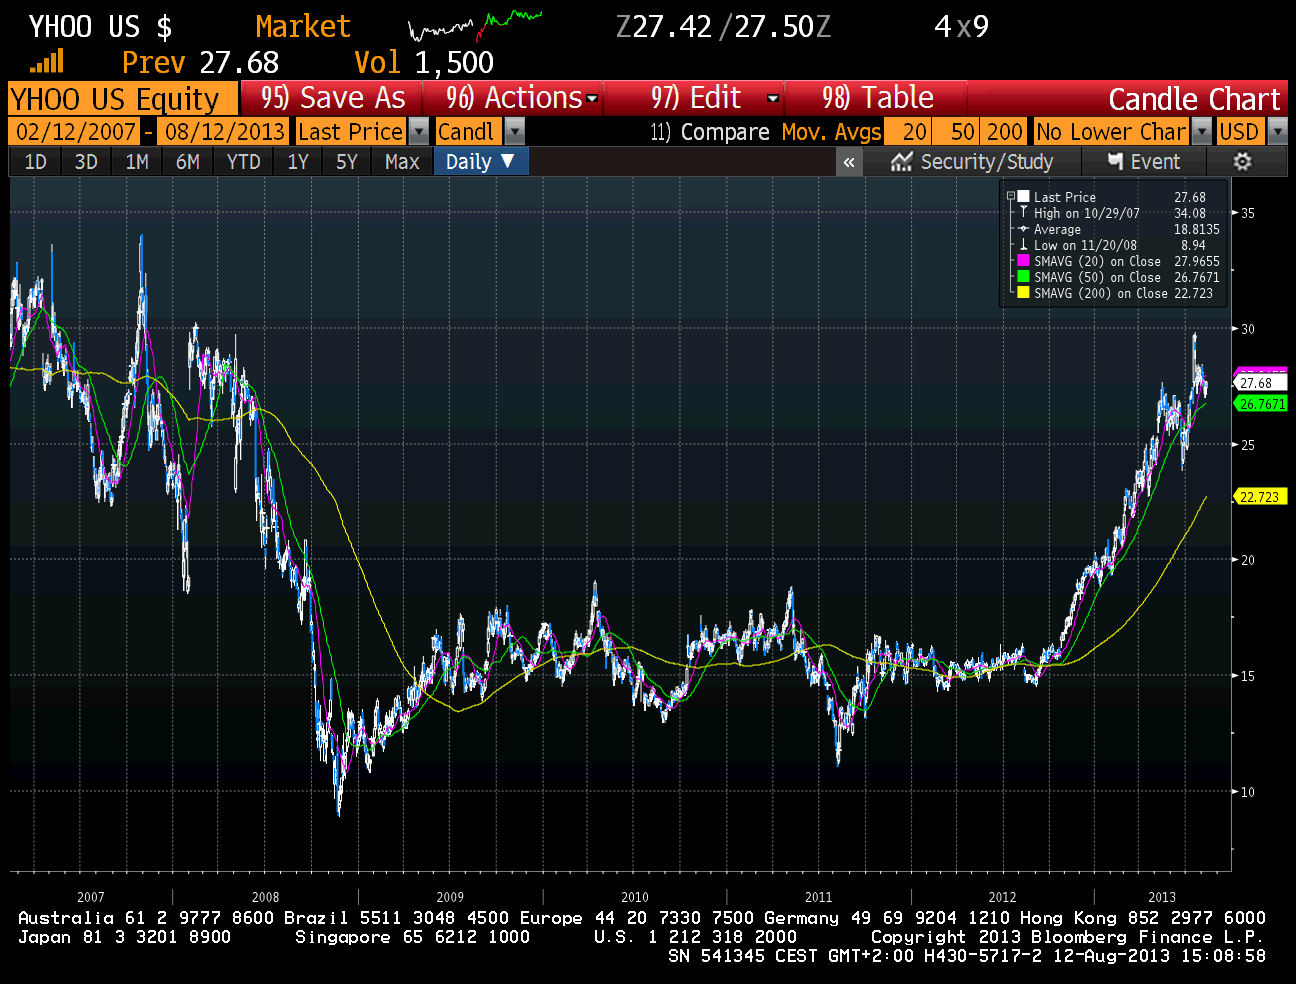Select the Max range tab
The height and width of the screenshot is (984, 1296).
(402, 162)
